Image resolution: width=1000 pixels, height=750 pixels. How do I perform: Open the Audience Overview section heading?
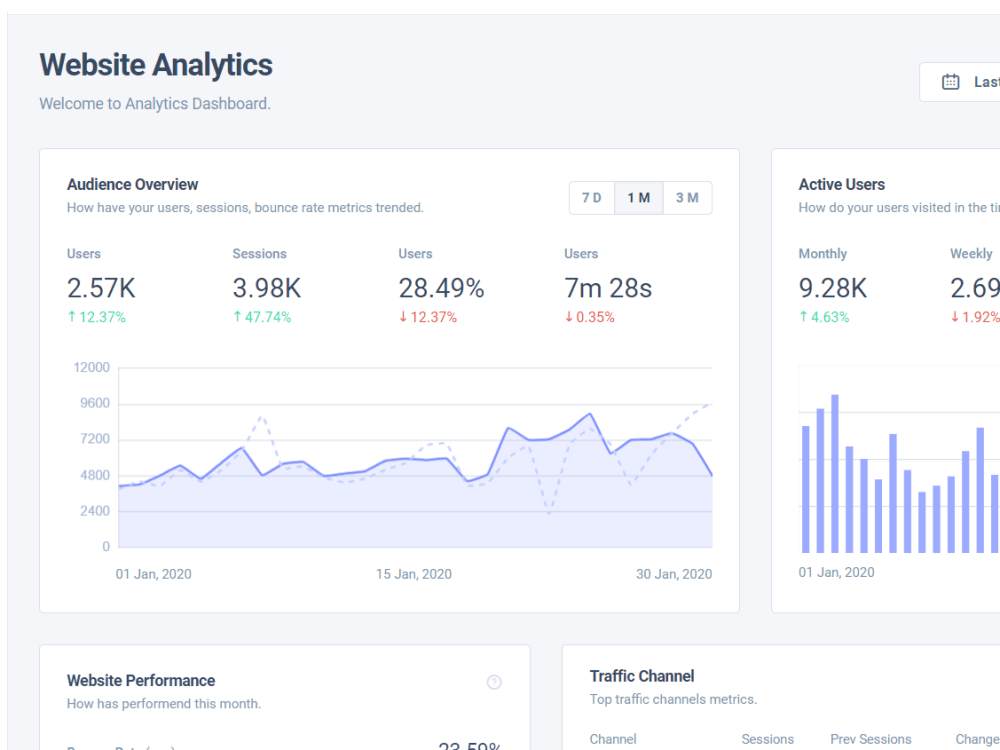(132, 184)
